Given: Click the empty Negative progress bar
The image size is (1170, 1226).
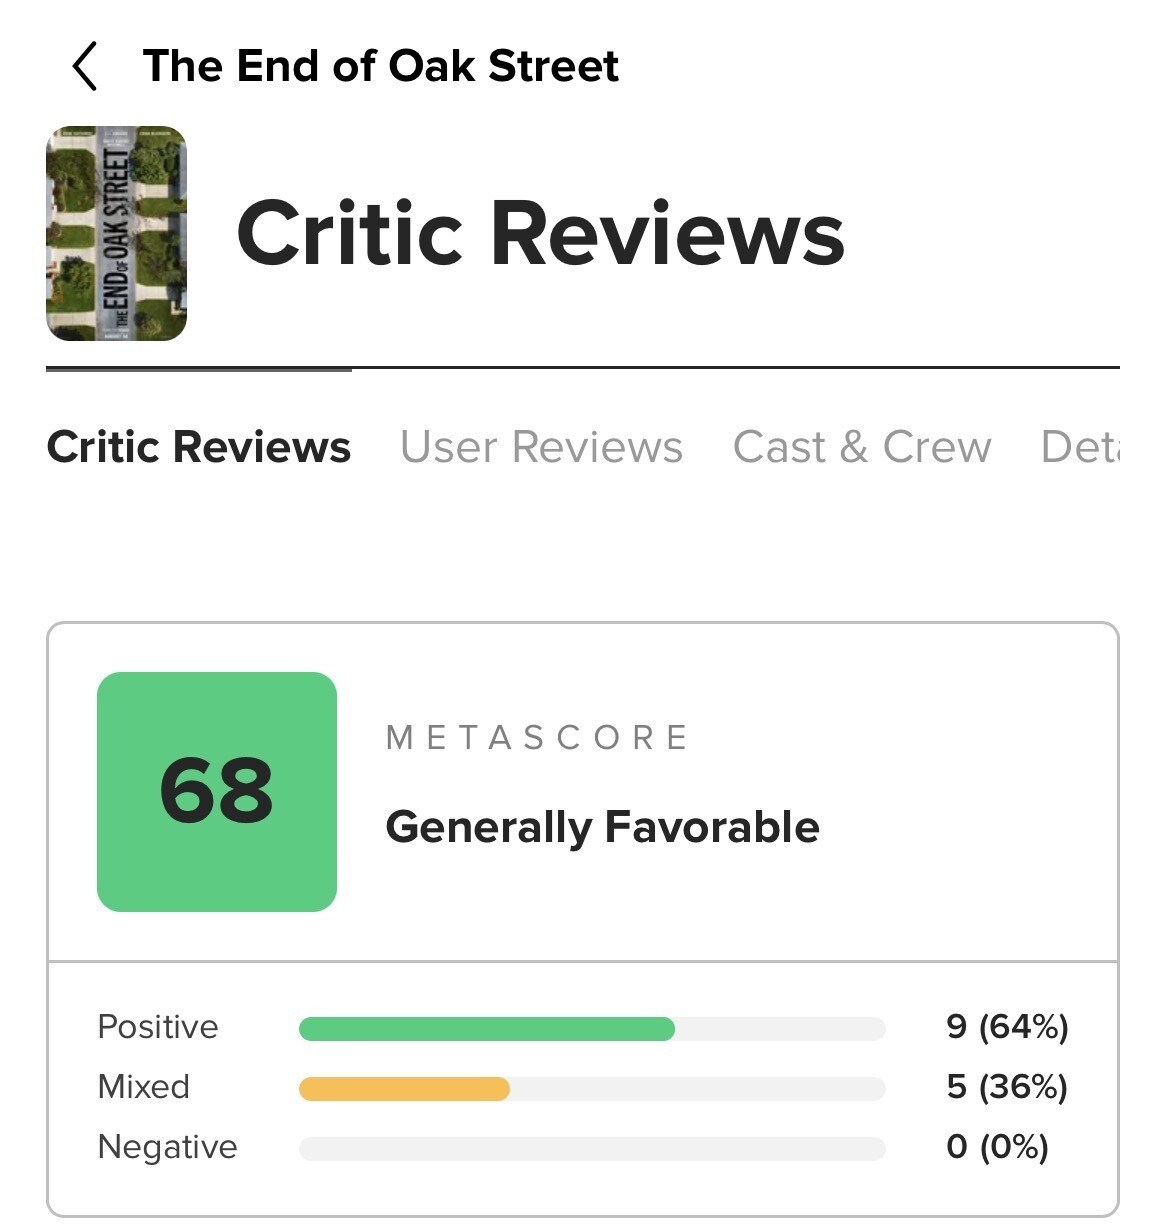Looking at the screenshot, I should [x=592, y=1148].
